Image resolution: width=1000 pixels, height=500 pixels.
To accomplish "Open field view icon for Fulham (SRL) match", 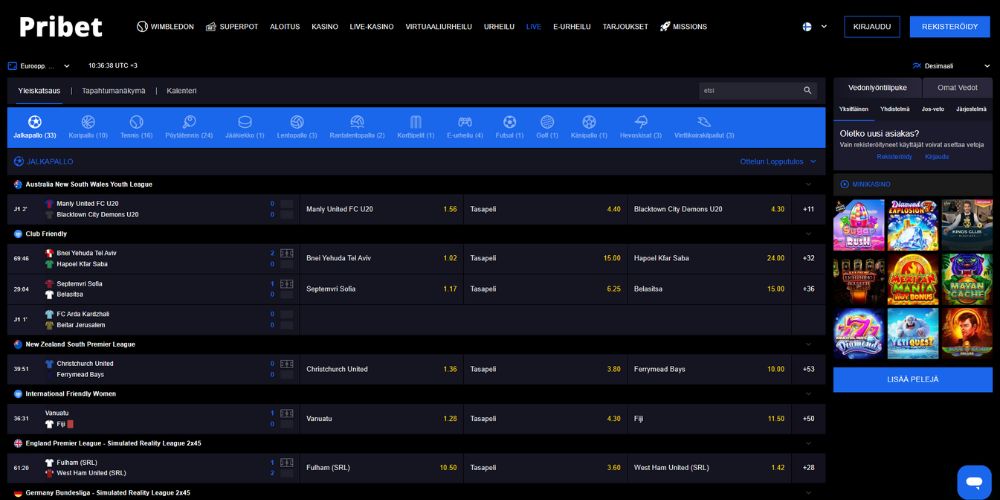I will tap(286, 462).
